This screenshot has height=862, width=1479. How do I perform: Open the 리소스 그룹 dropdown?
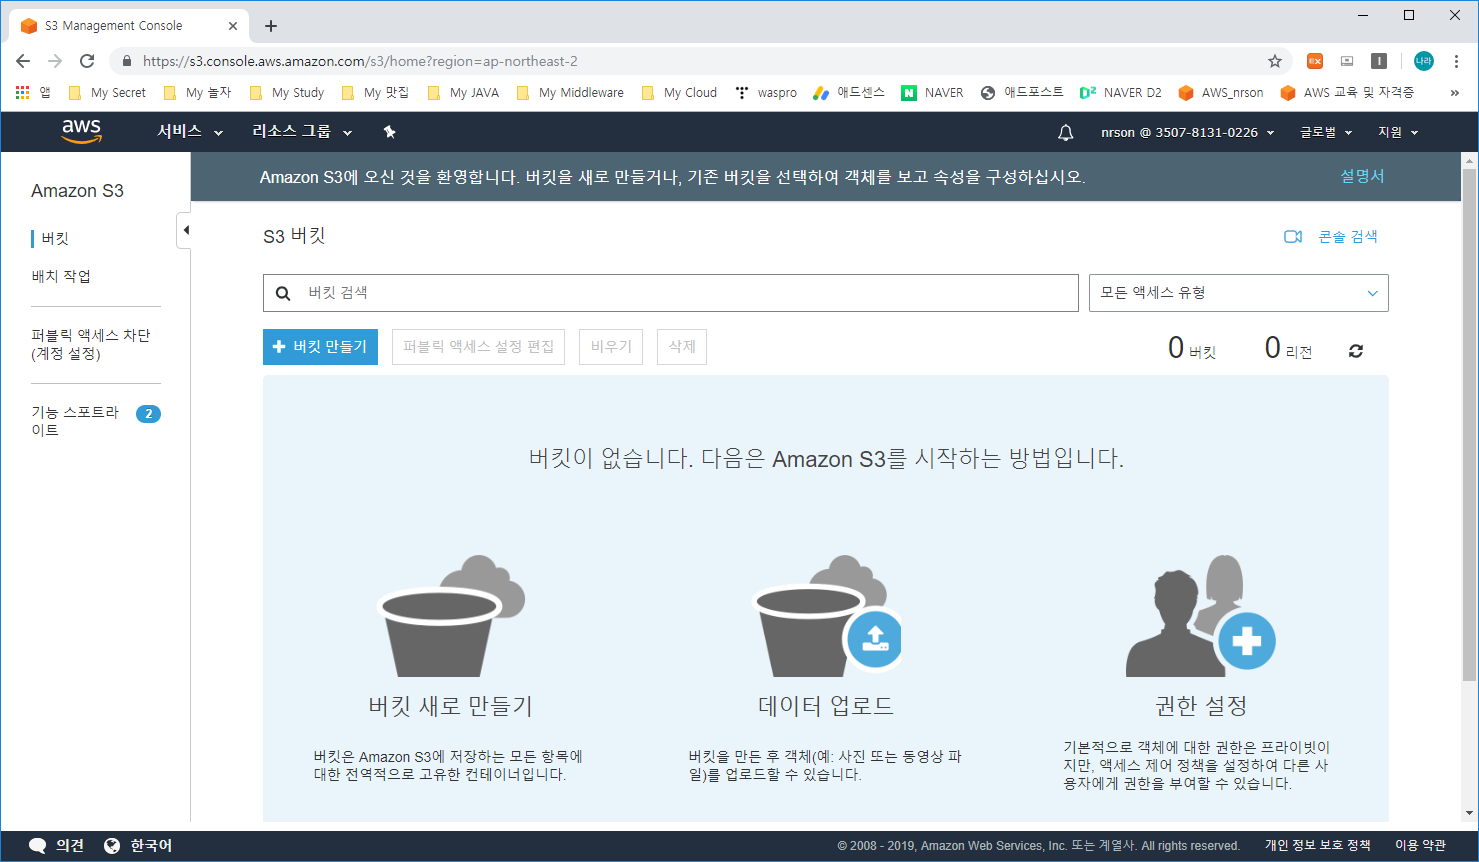[x=302, y=132]
